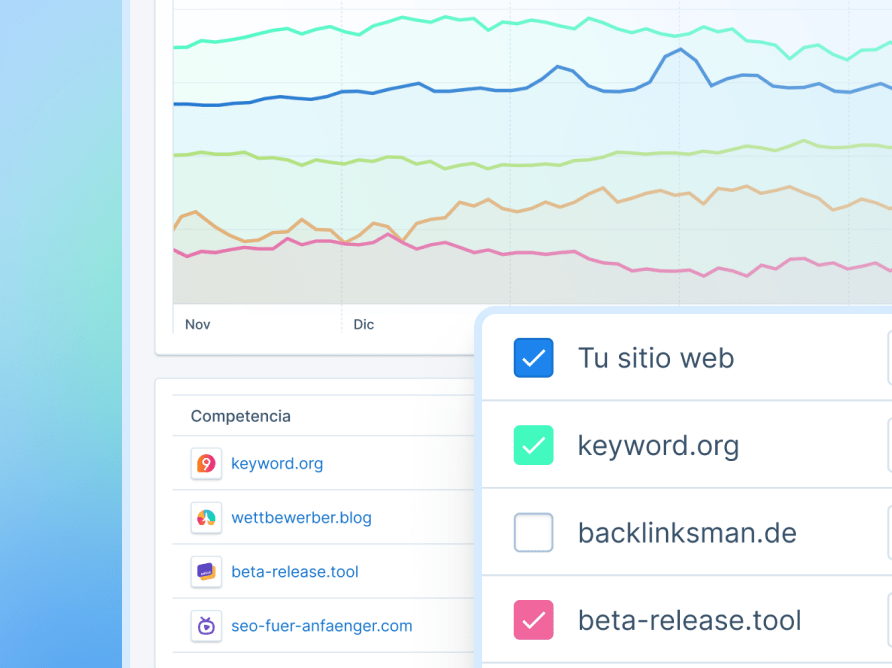Open the wettbewerber.blog competitor link
The image size is (892, 668).
(x=301, y=518)
